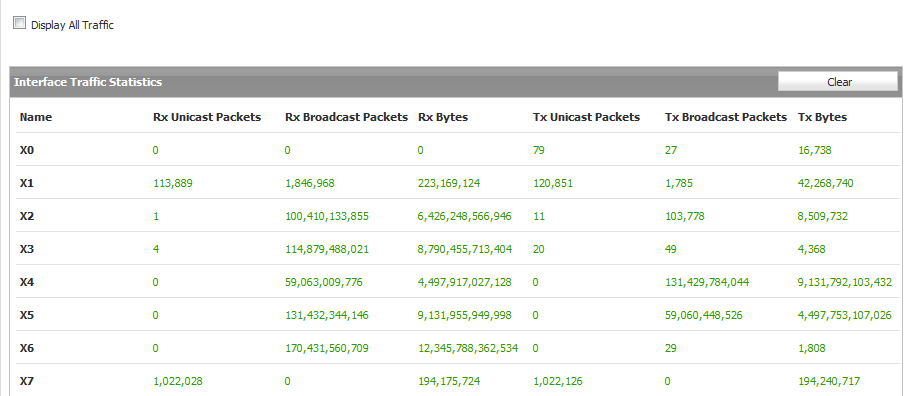The image size is (910, 396).
Task: Click X6 Tx Bytes value 1,808
Action: pos(812,349)
